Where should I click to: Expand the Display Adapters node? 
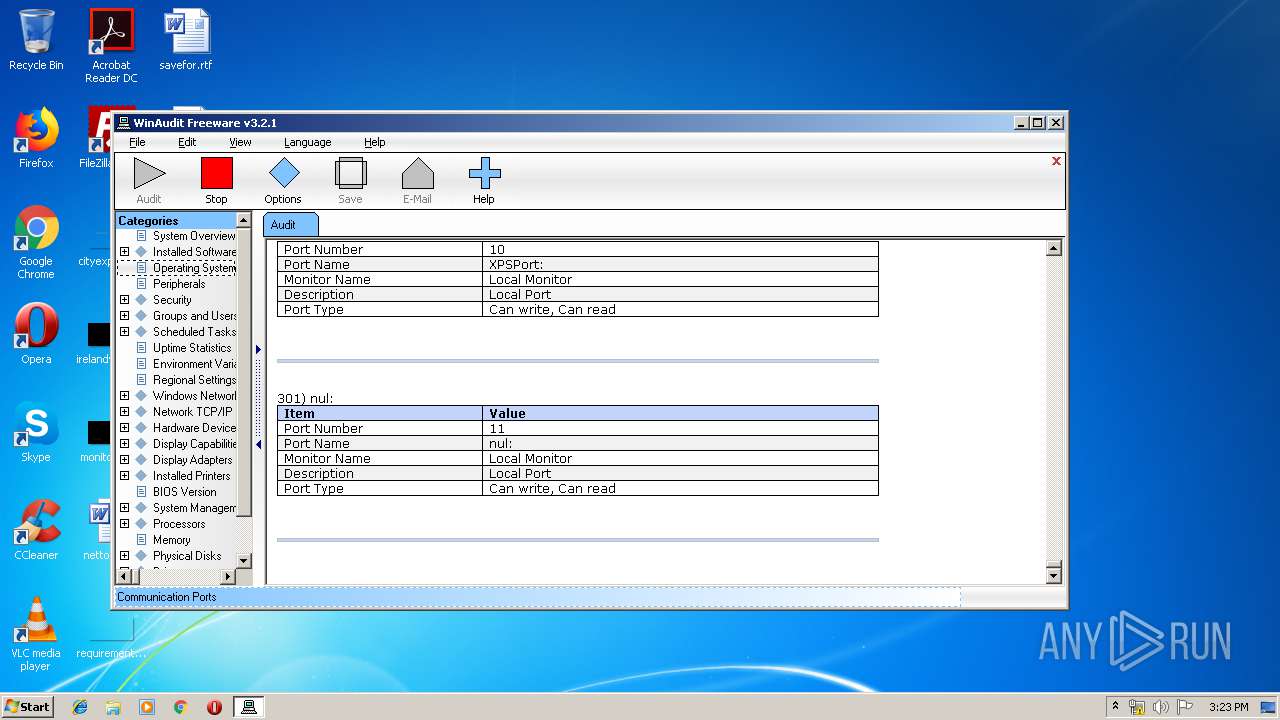click(124, 460)
